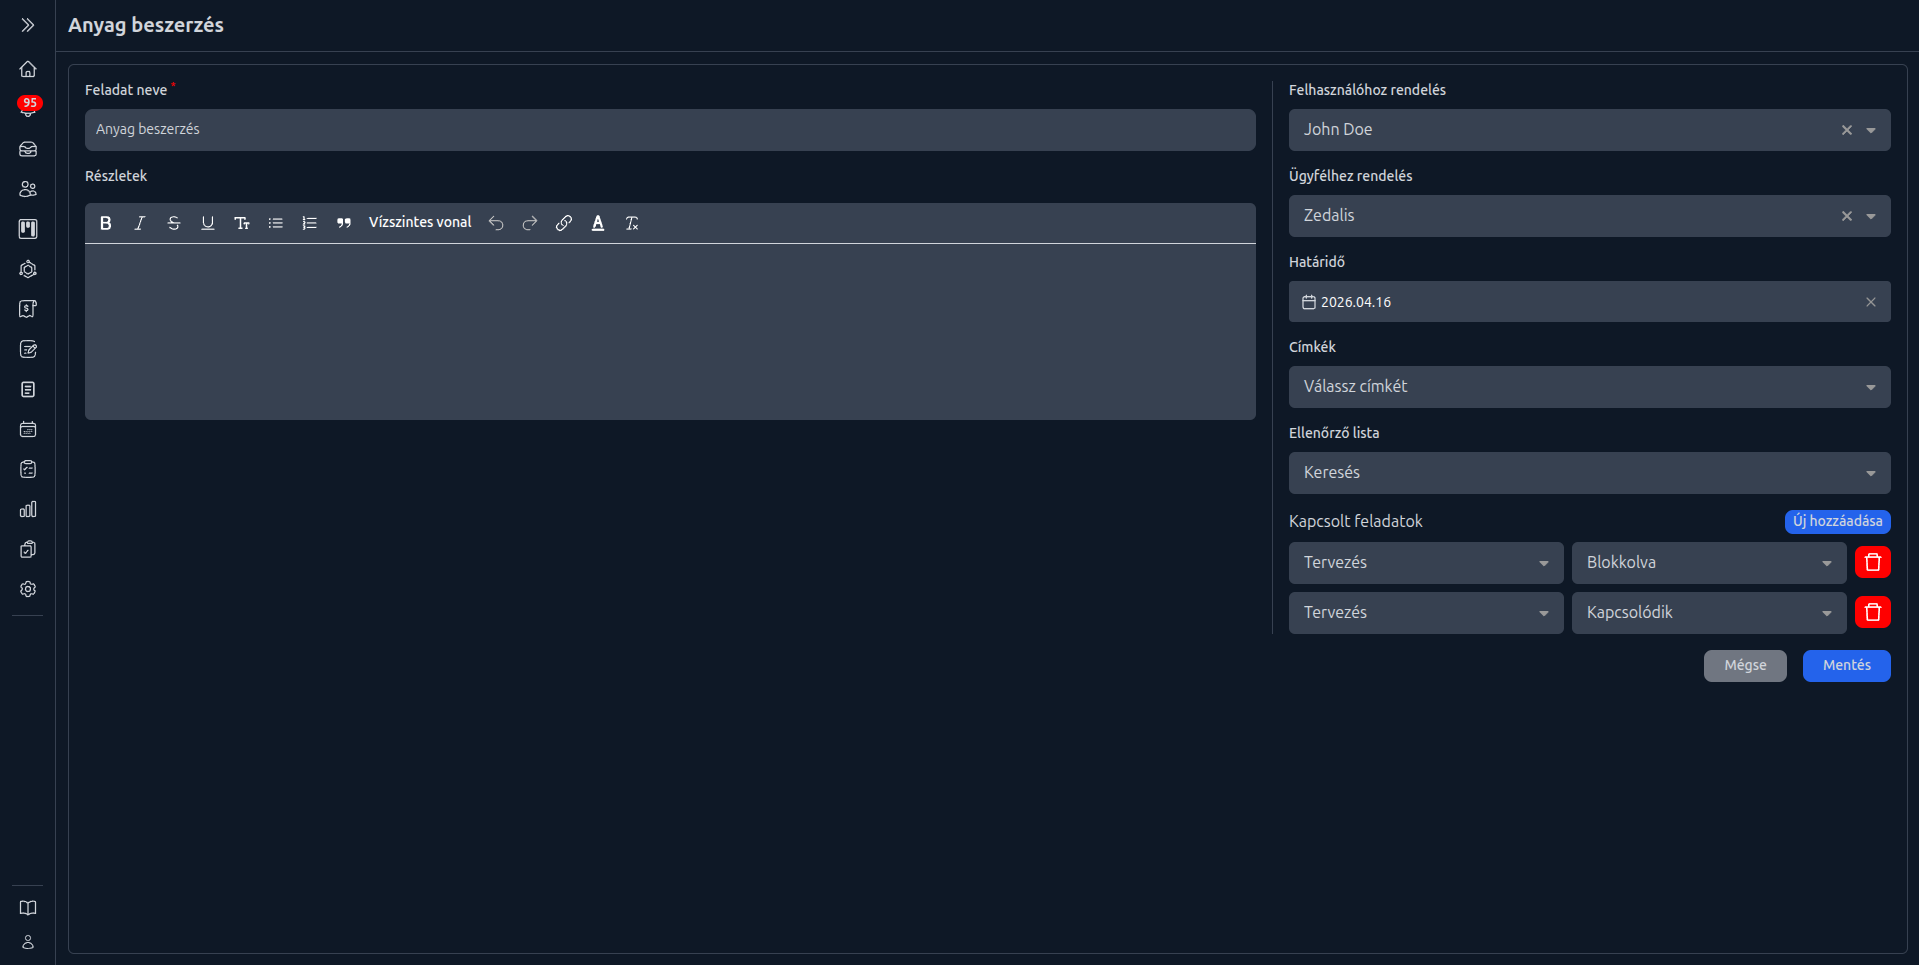
Task: Open the calendar icon in sidebar
Action: (28, 429)
